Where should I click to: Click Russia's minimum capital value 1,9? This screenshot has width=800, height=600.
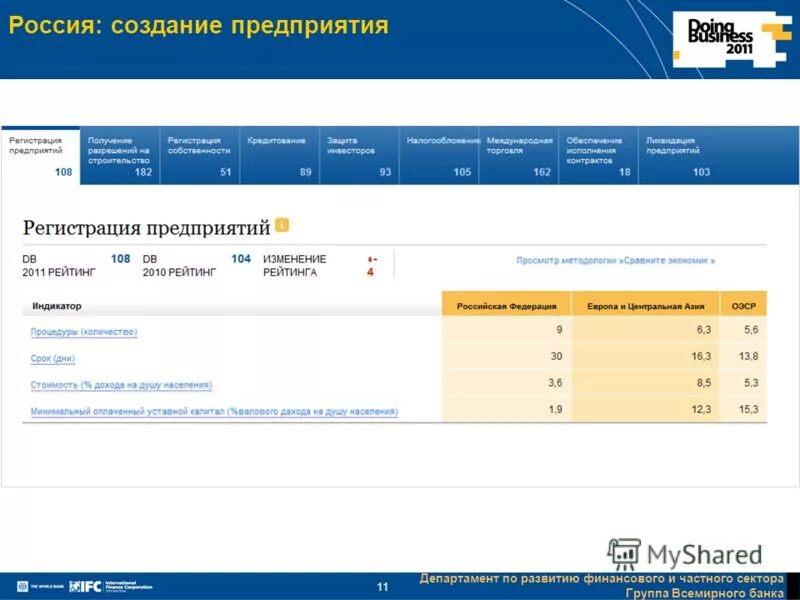point(555,409)
